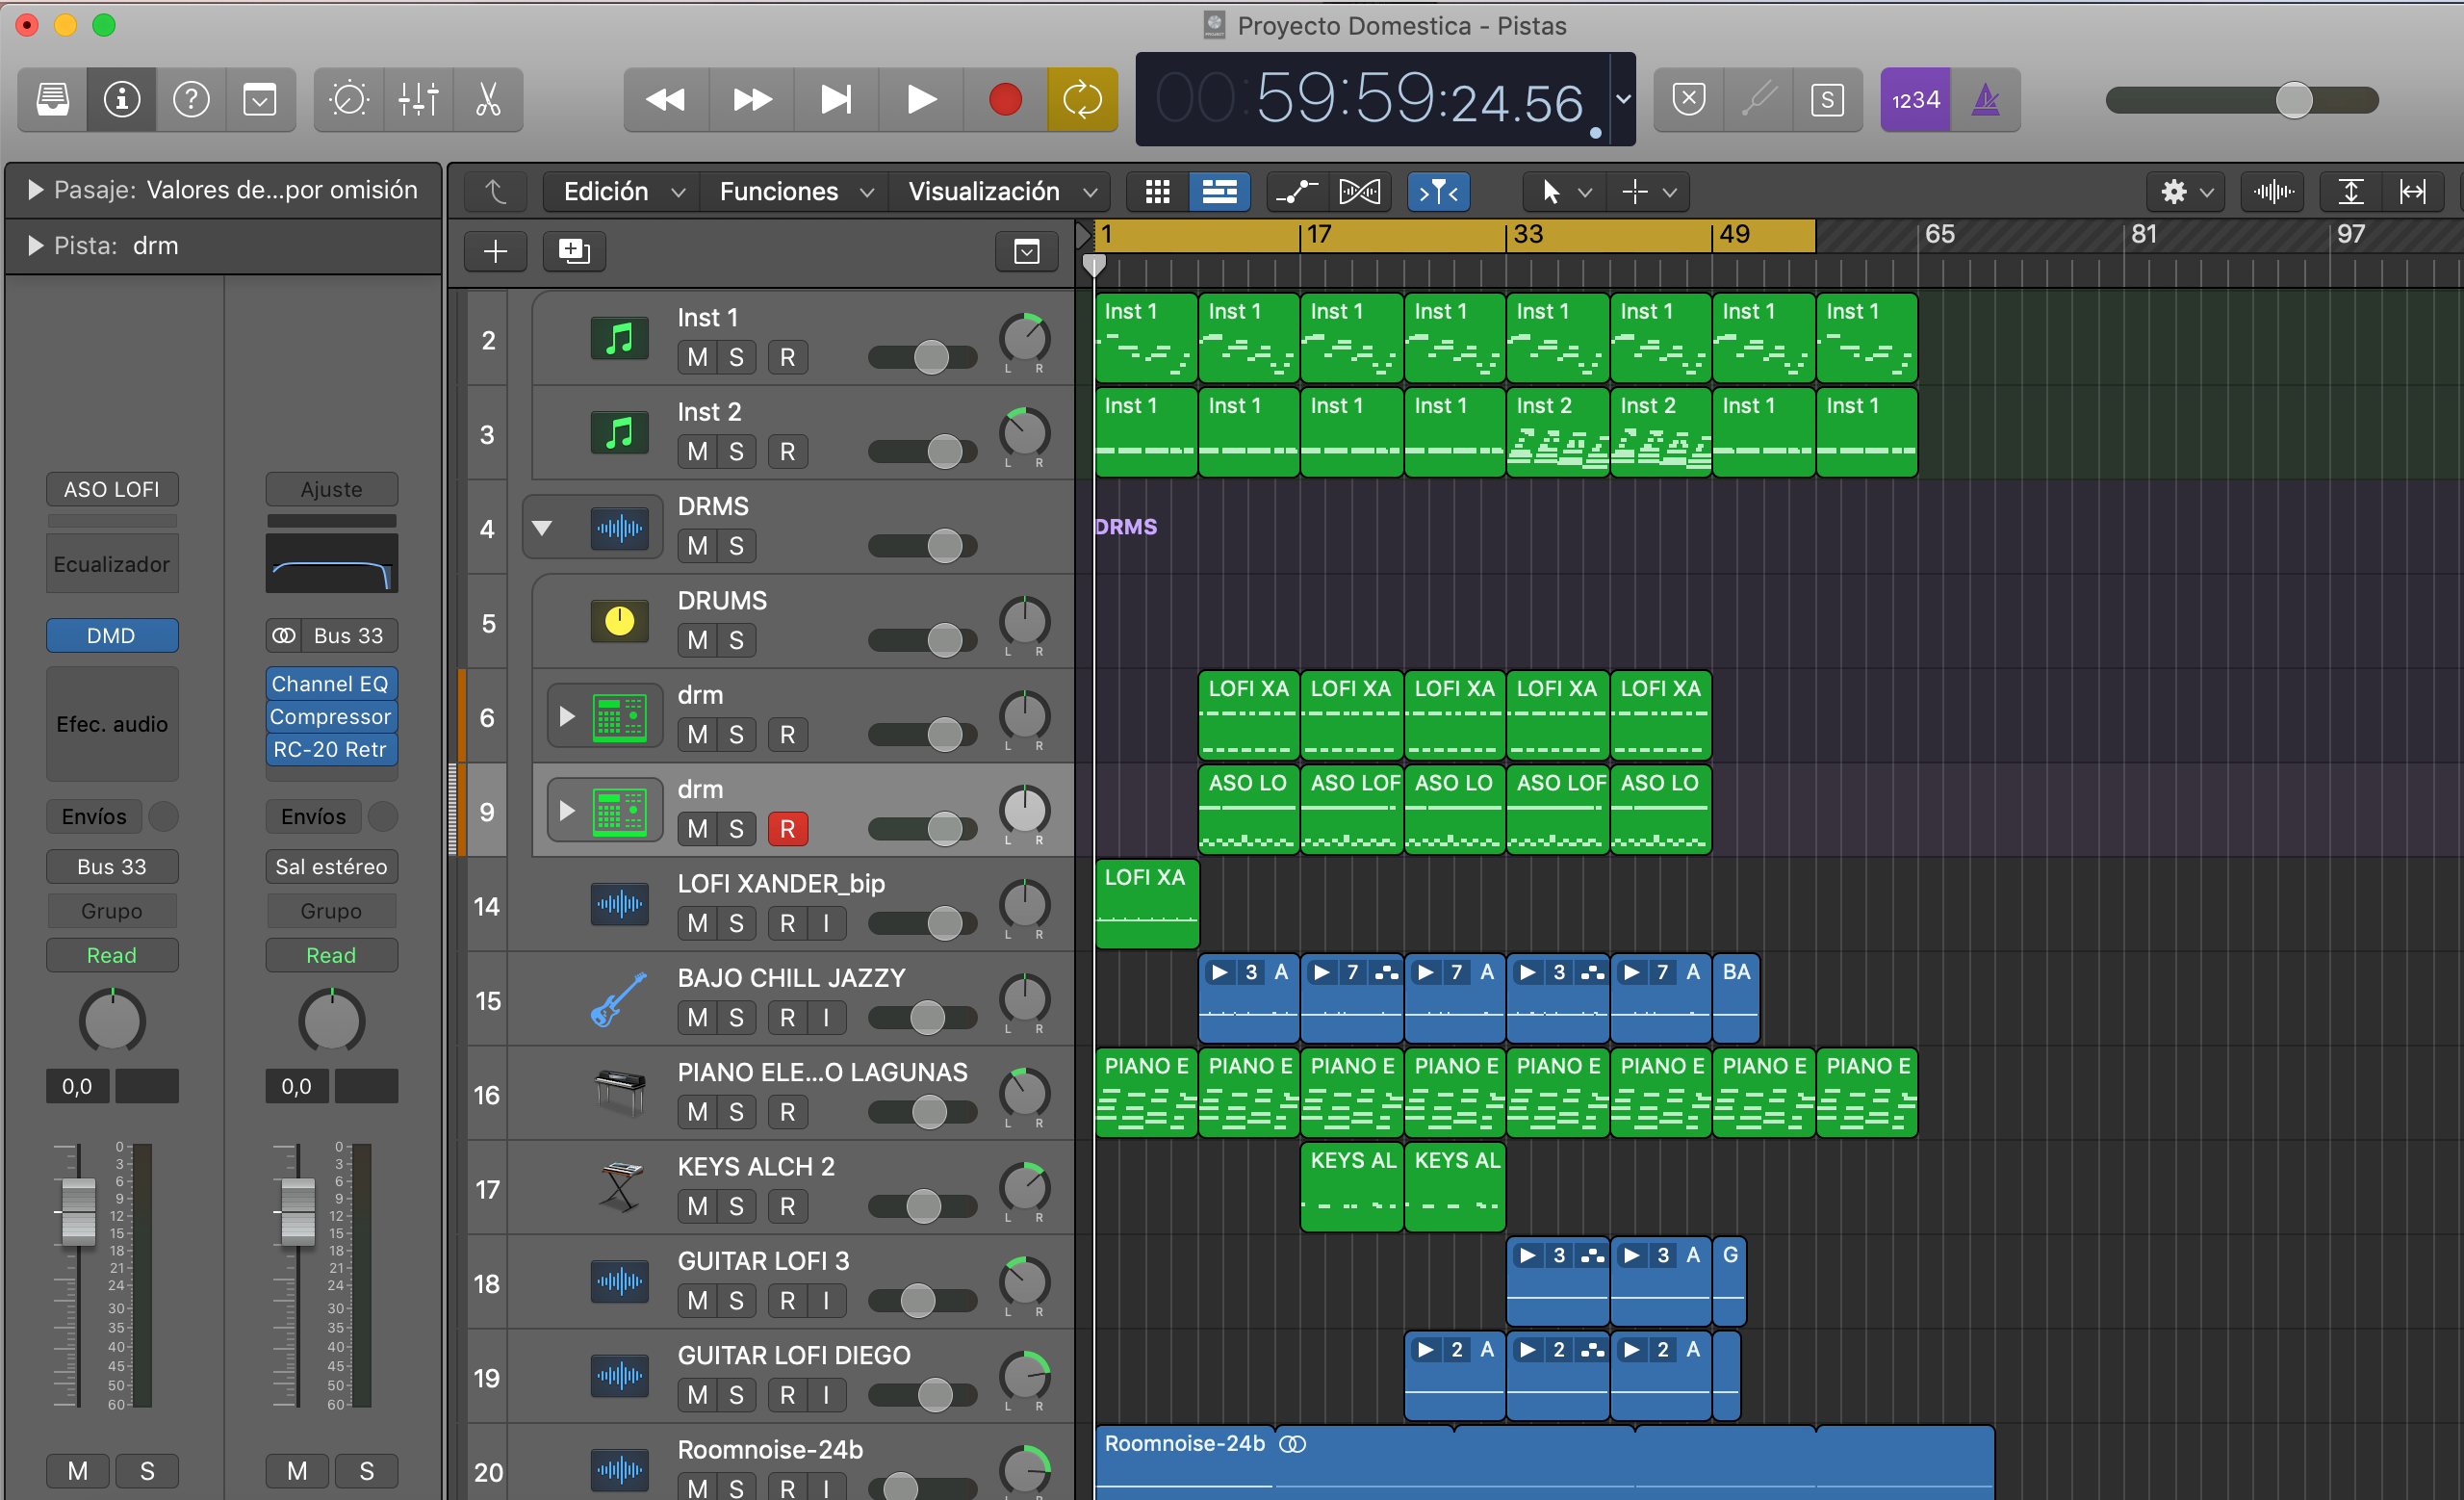The height and width of the screenshot is (1500, 2464).
Task: Go to end with skip button
Action: tap(836, 100)
